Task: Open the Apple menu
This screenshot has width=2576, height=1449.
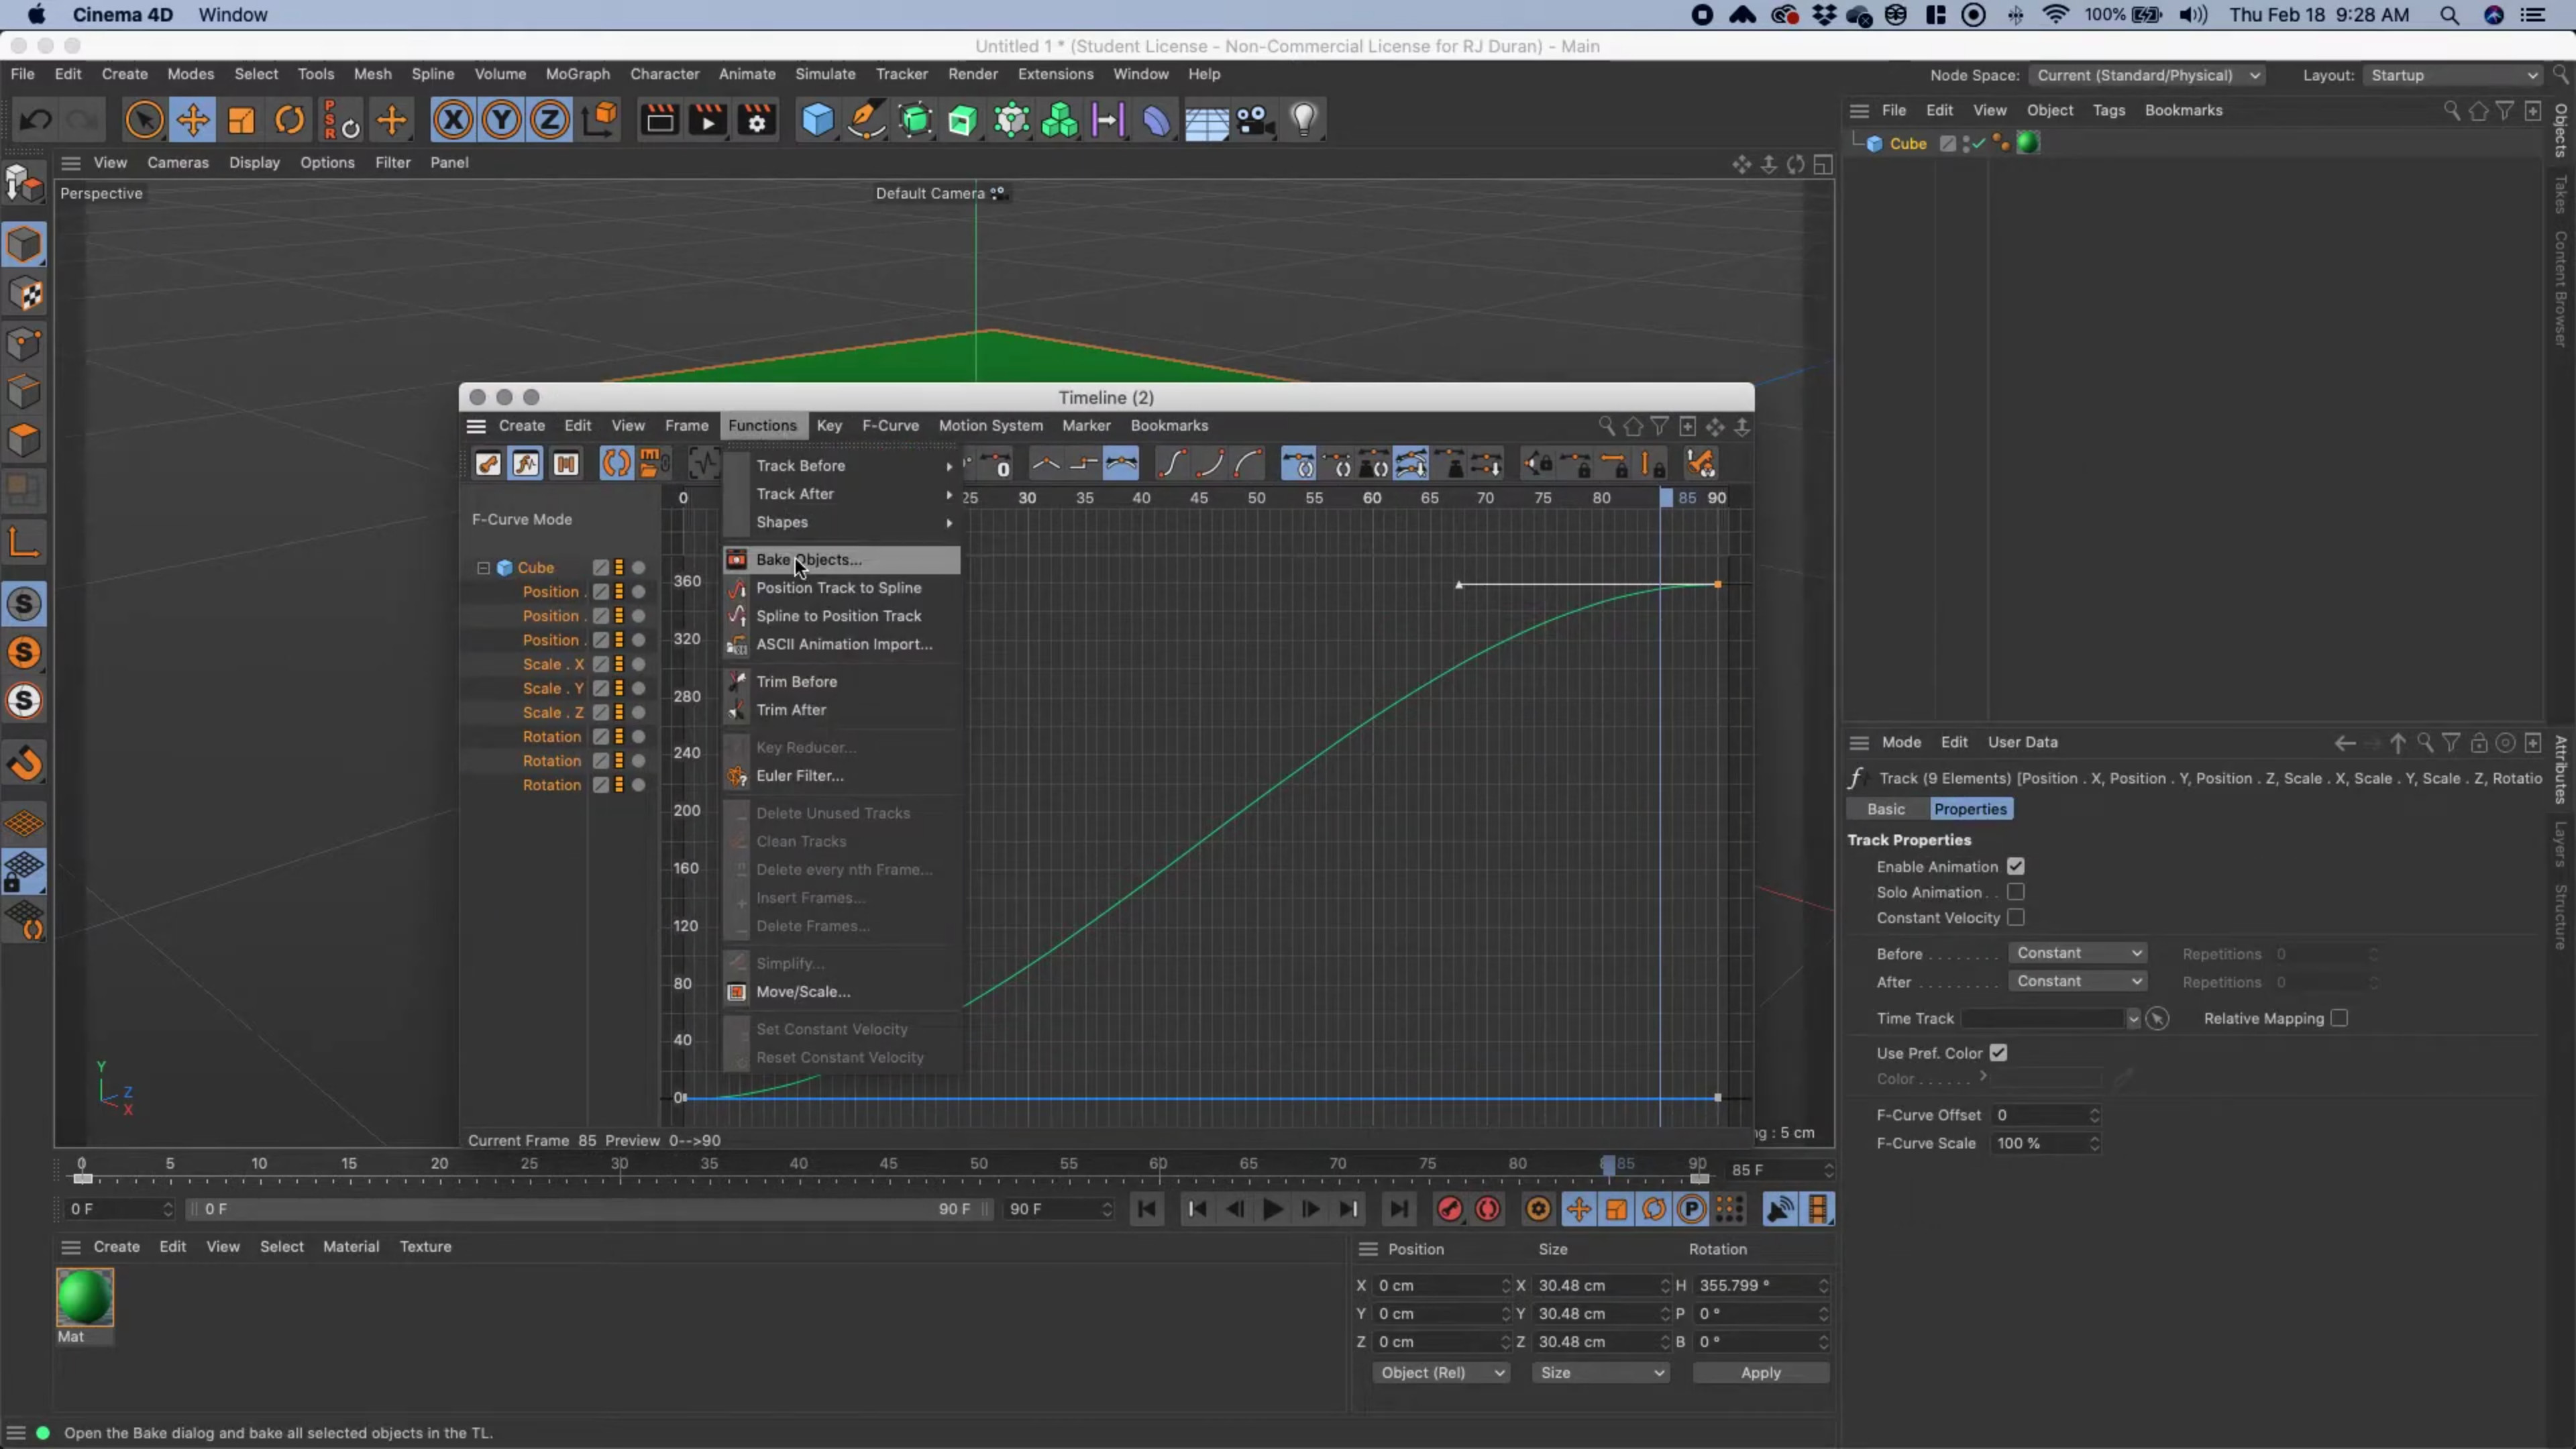Action: [x=36, y=15]
